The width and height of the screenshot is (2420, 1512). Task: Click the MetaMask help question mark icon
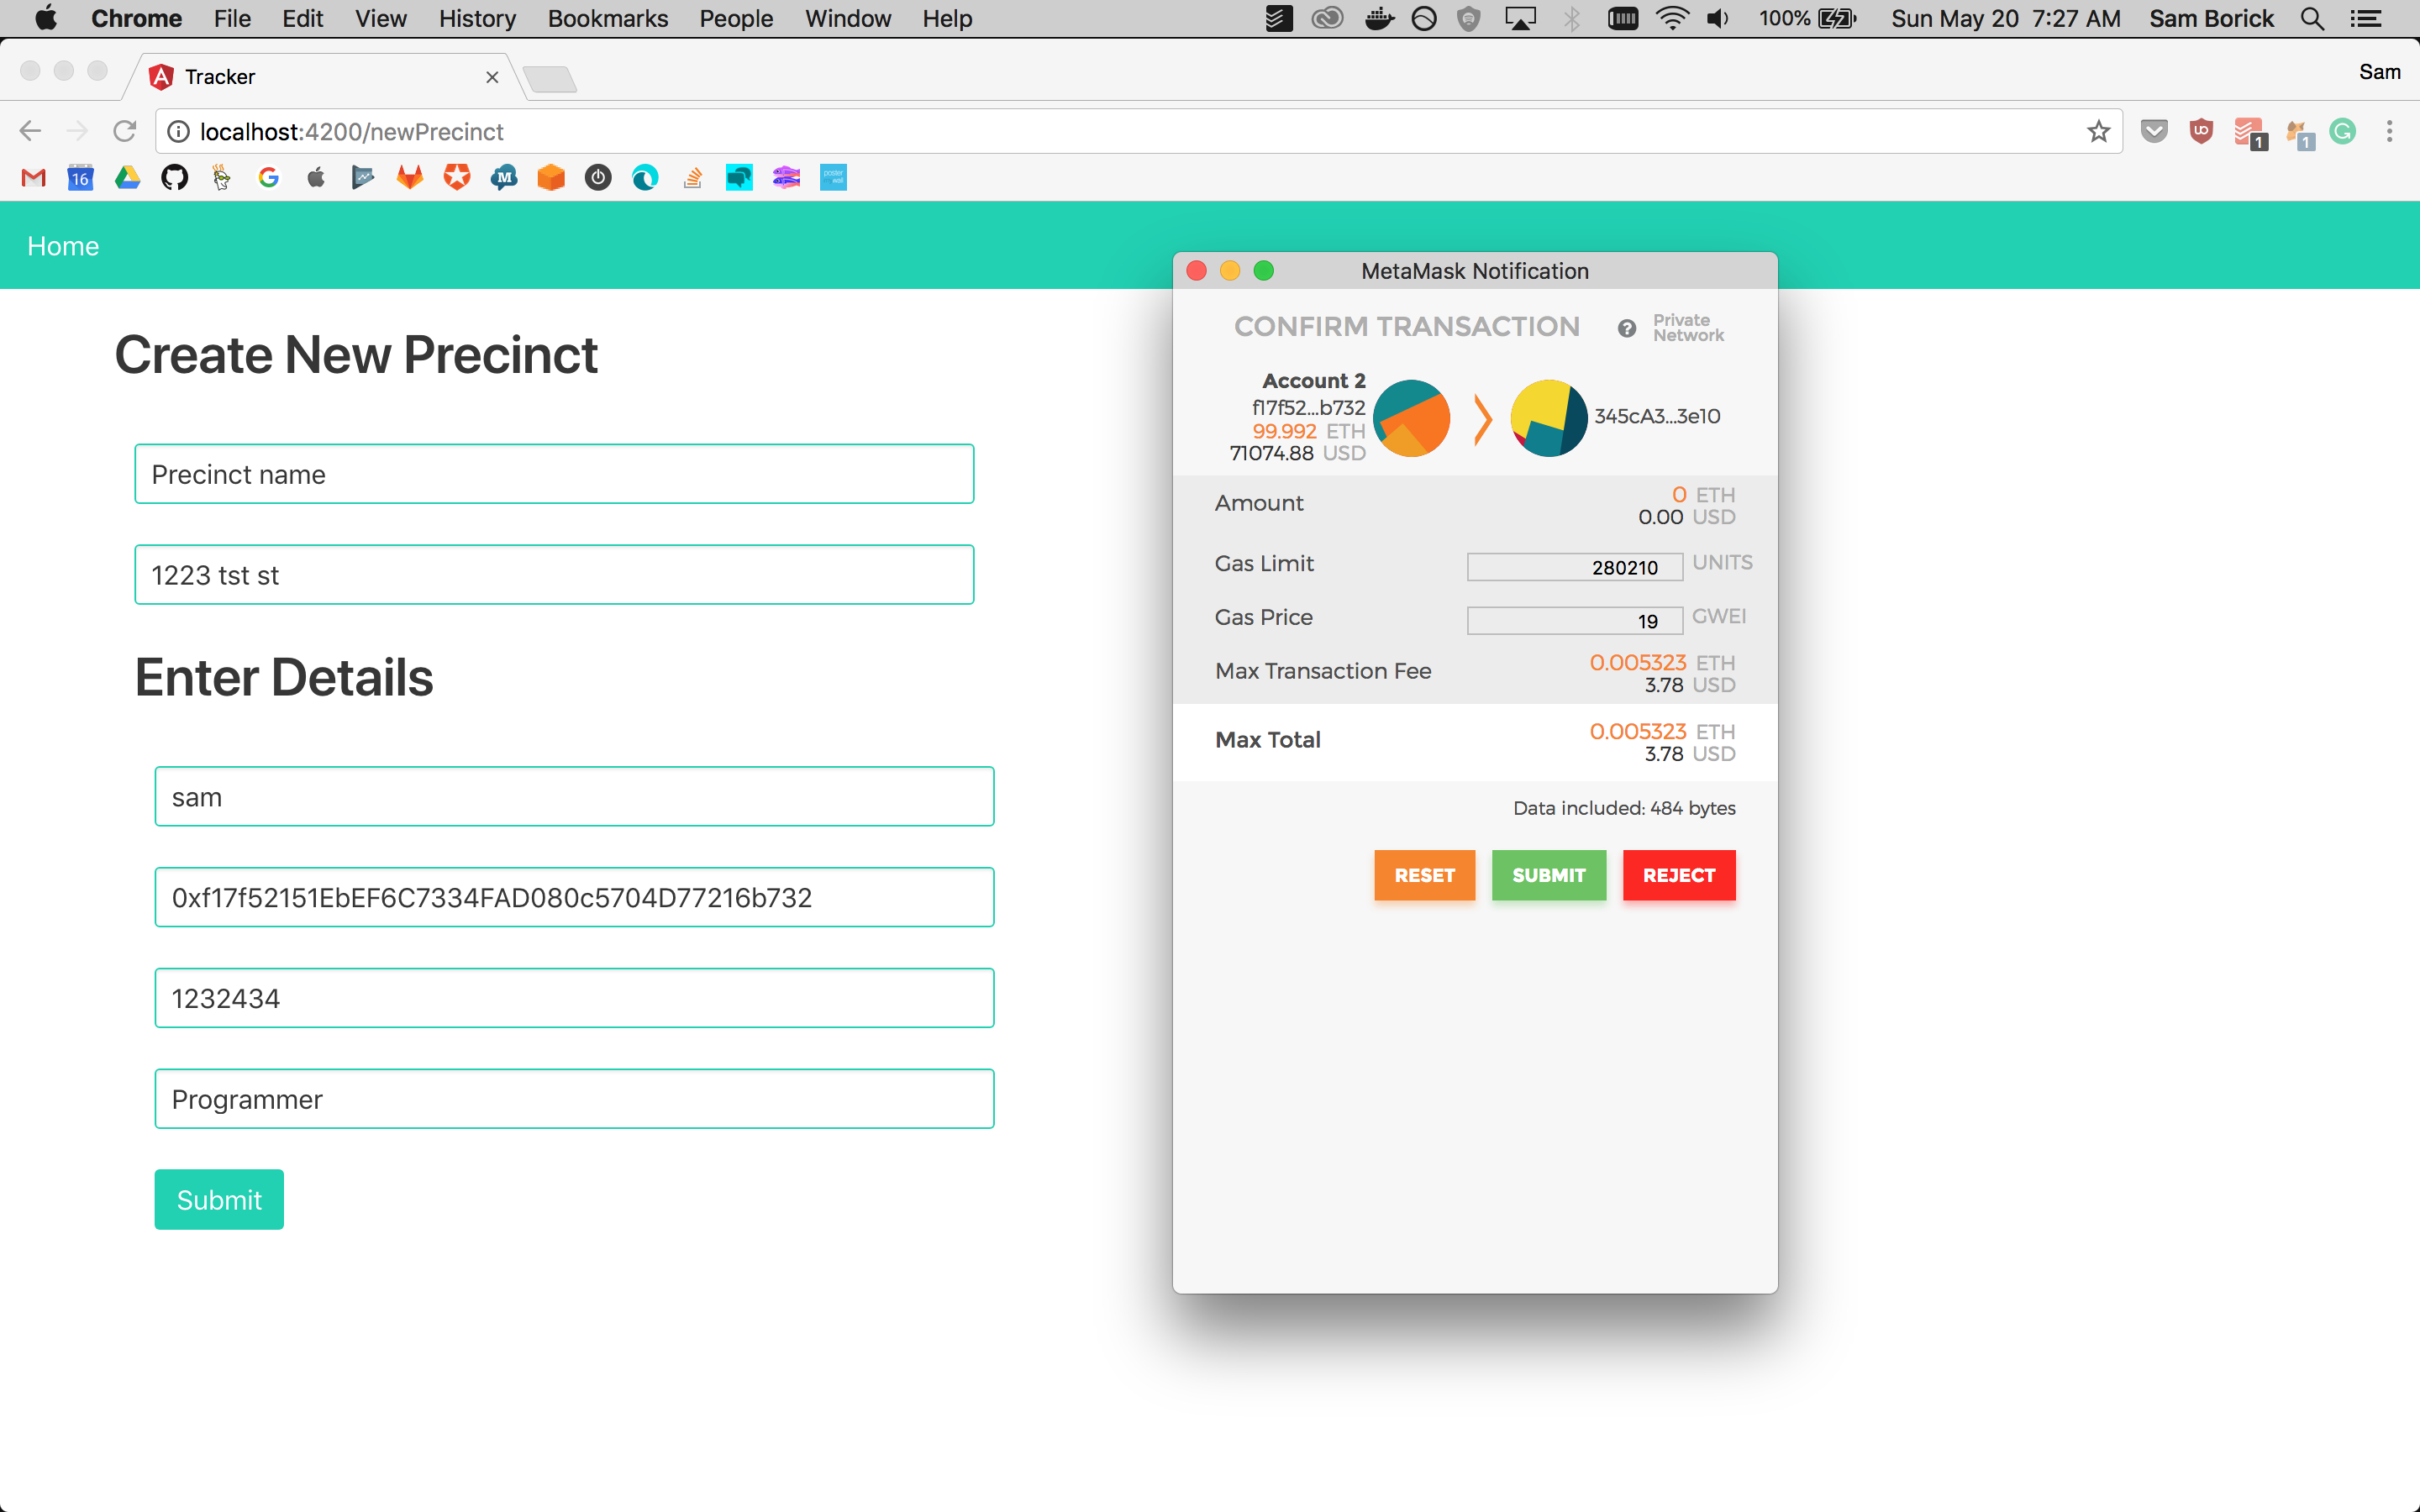click(1627, 328)
